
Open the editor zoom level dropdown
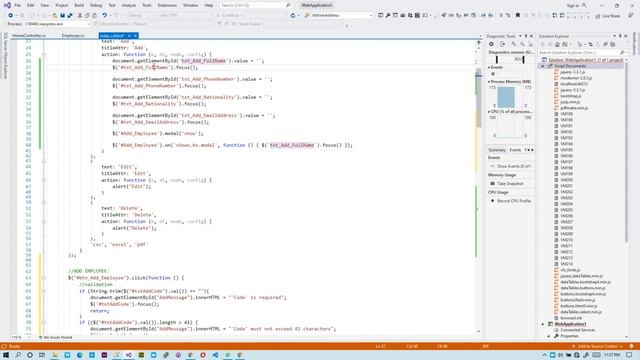click(21, 338)
